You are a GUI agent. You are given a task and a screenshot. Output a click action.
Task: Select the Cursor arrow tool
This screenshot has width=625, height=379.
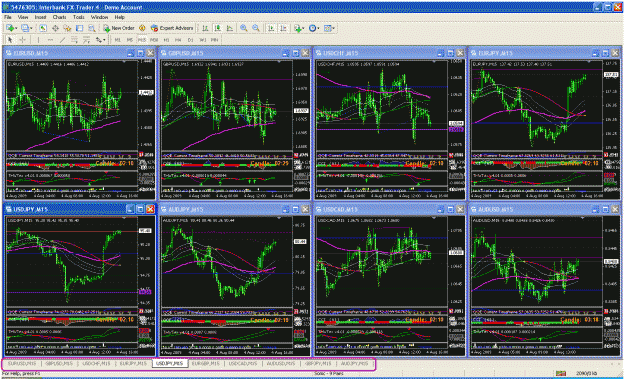(10, 40)
